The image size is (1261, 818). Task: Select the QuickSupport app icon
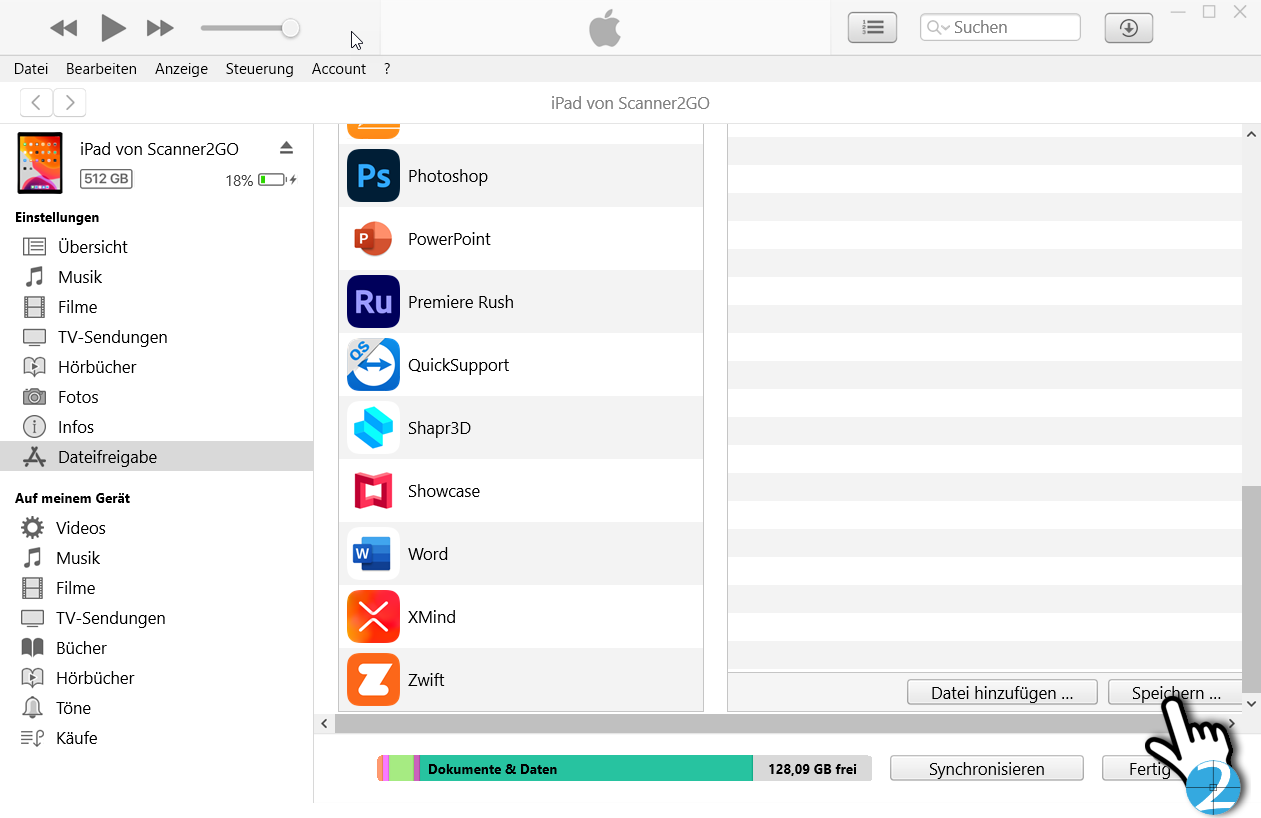(x=373, y=365)
